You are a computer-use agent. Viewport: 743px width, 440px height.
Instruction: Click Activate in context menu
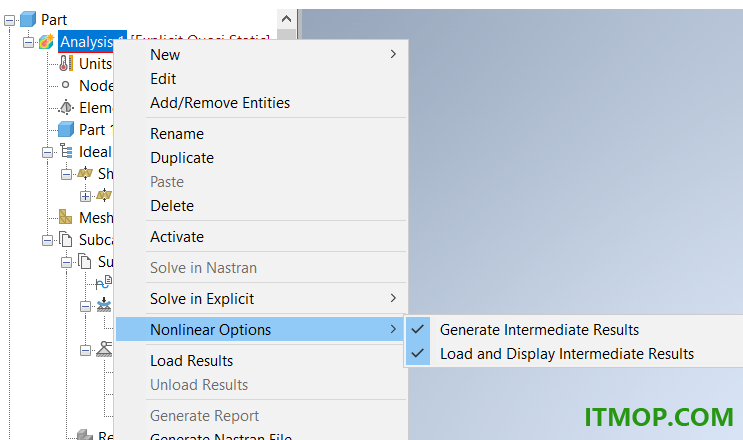pos(261,237)
